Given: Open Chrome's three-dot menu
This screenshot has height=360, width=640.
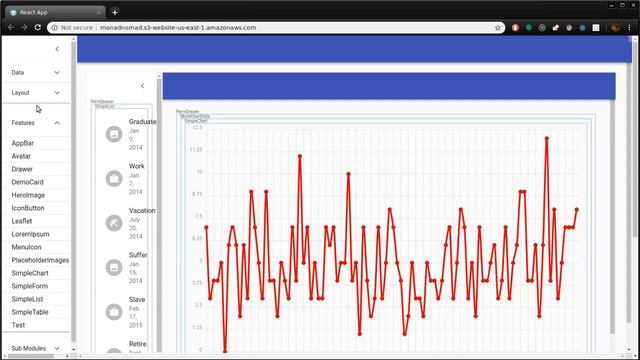Looking at the screenshot, I should [x=629, y=28].
